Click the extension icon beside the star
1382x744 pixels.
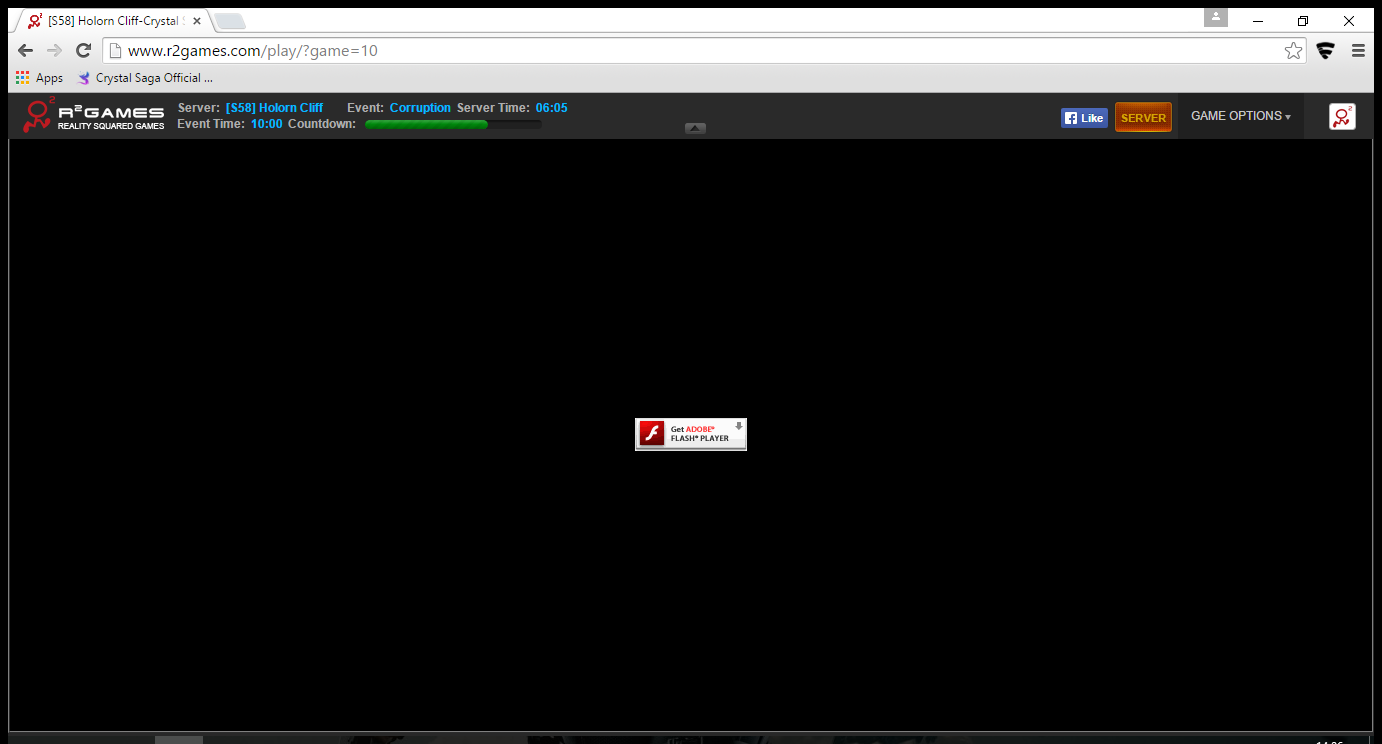point(1325,51)
